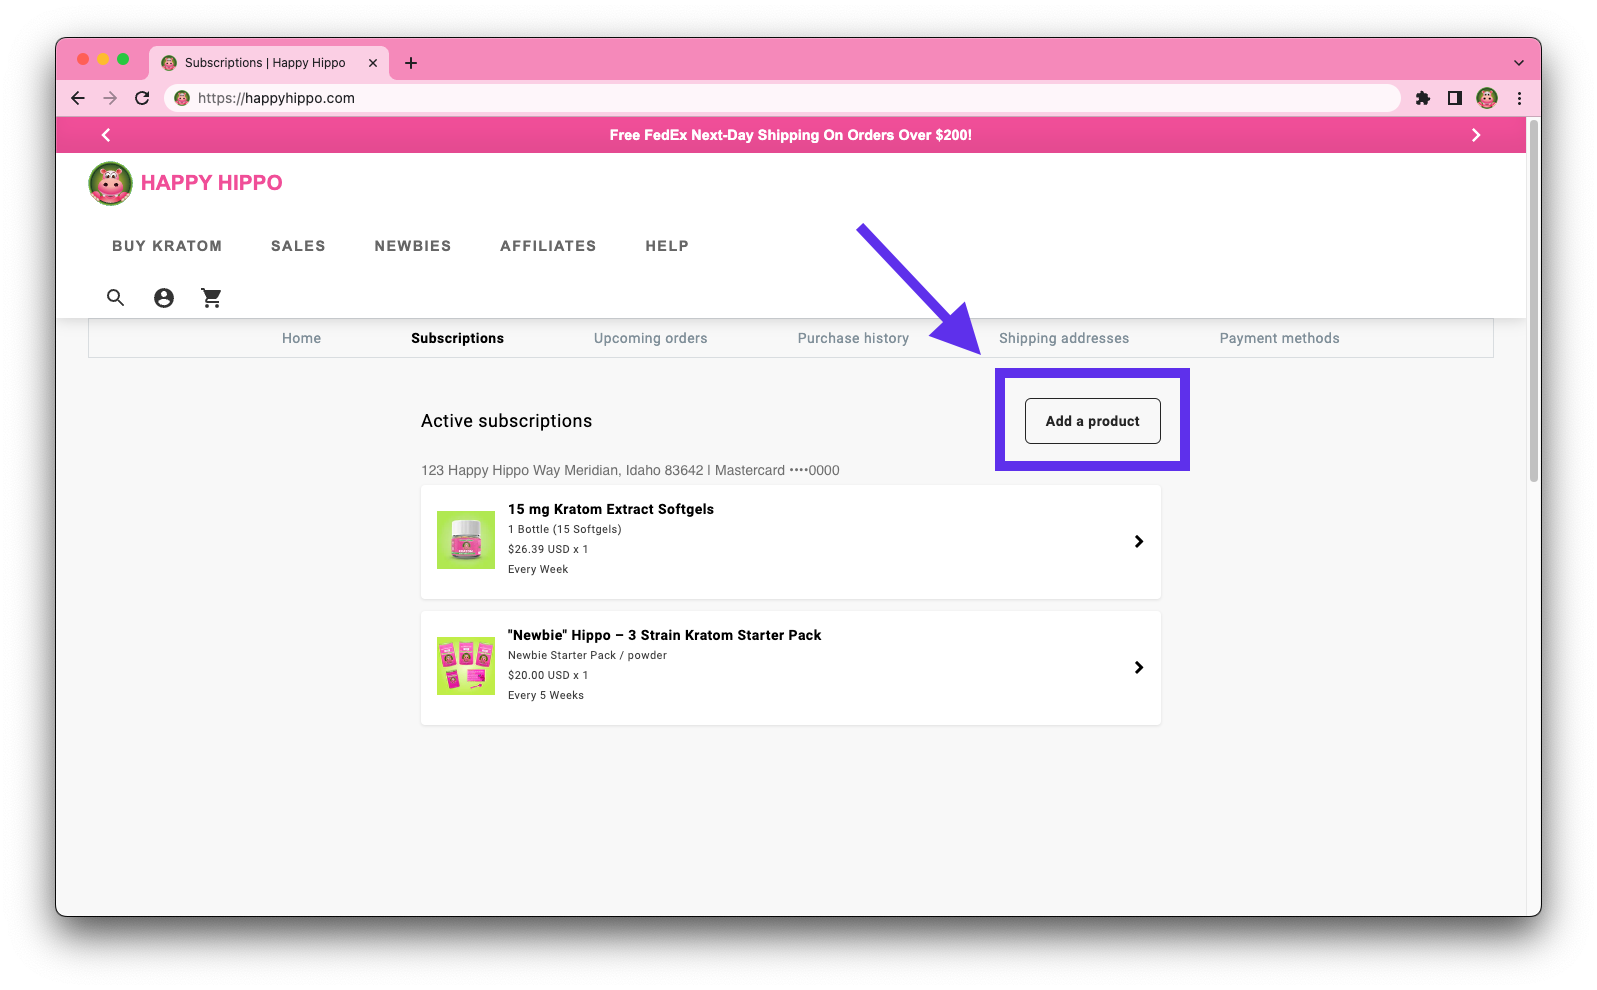
Task: Expand the tab search chevron
Action: [x=1519, y=63]
